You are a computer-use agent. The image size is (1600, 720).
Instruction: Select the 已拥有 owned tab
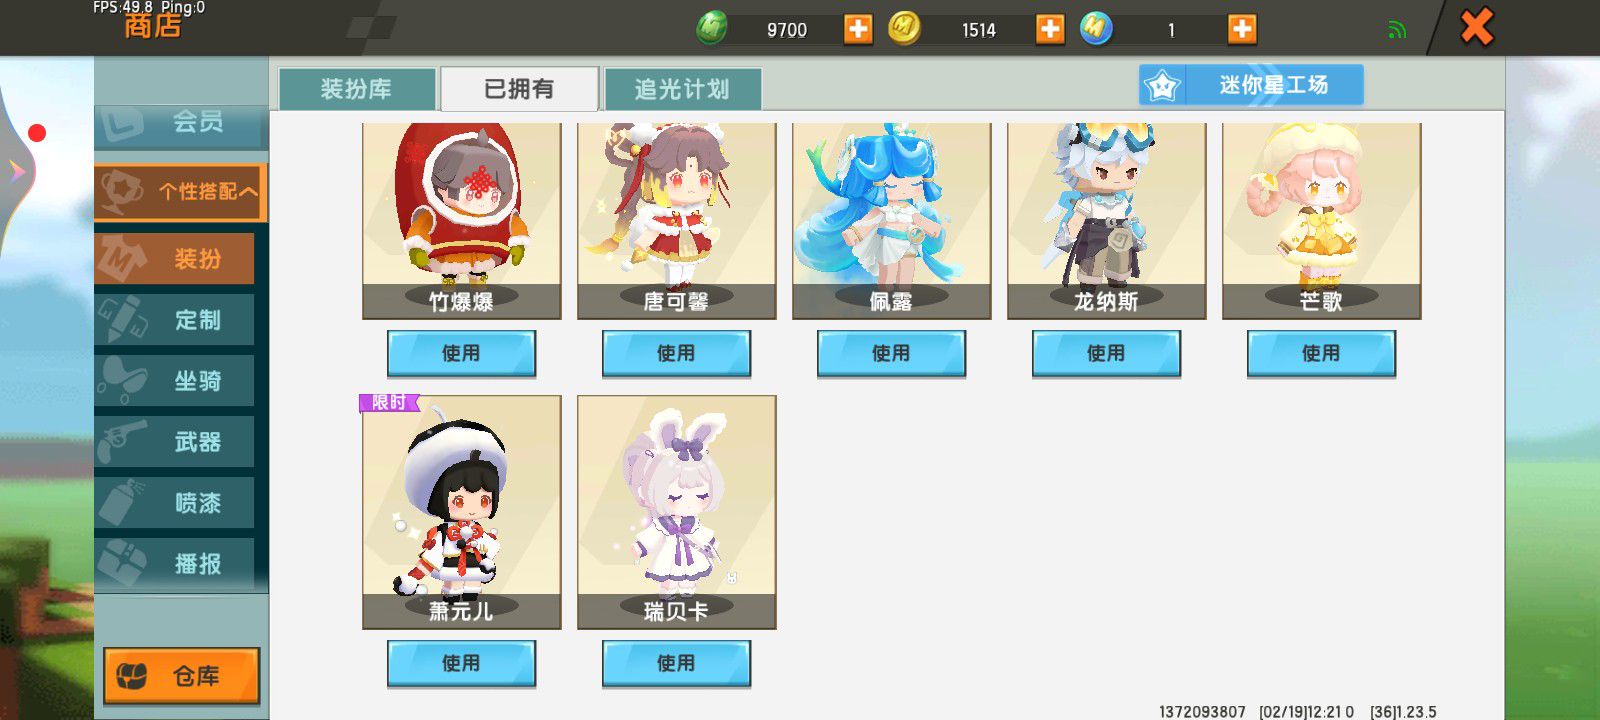[520, 89]
